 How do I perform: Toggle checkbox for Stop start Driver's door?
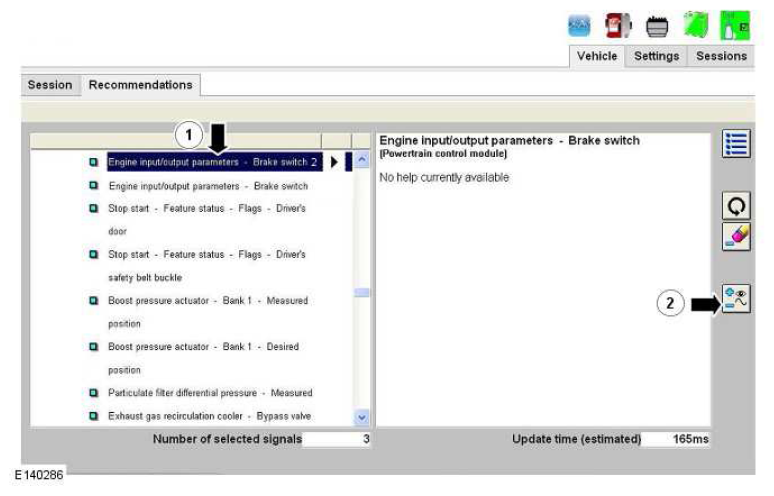point(94,209)
